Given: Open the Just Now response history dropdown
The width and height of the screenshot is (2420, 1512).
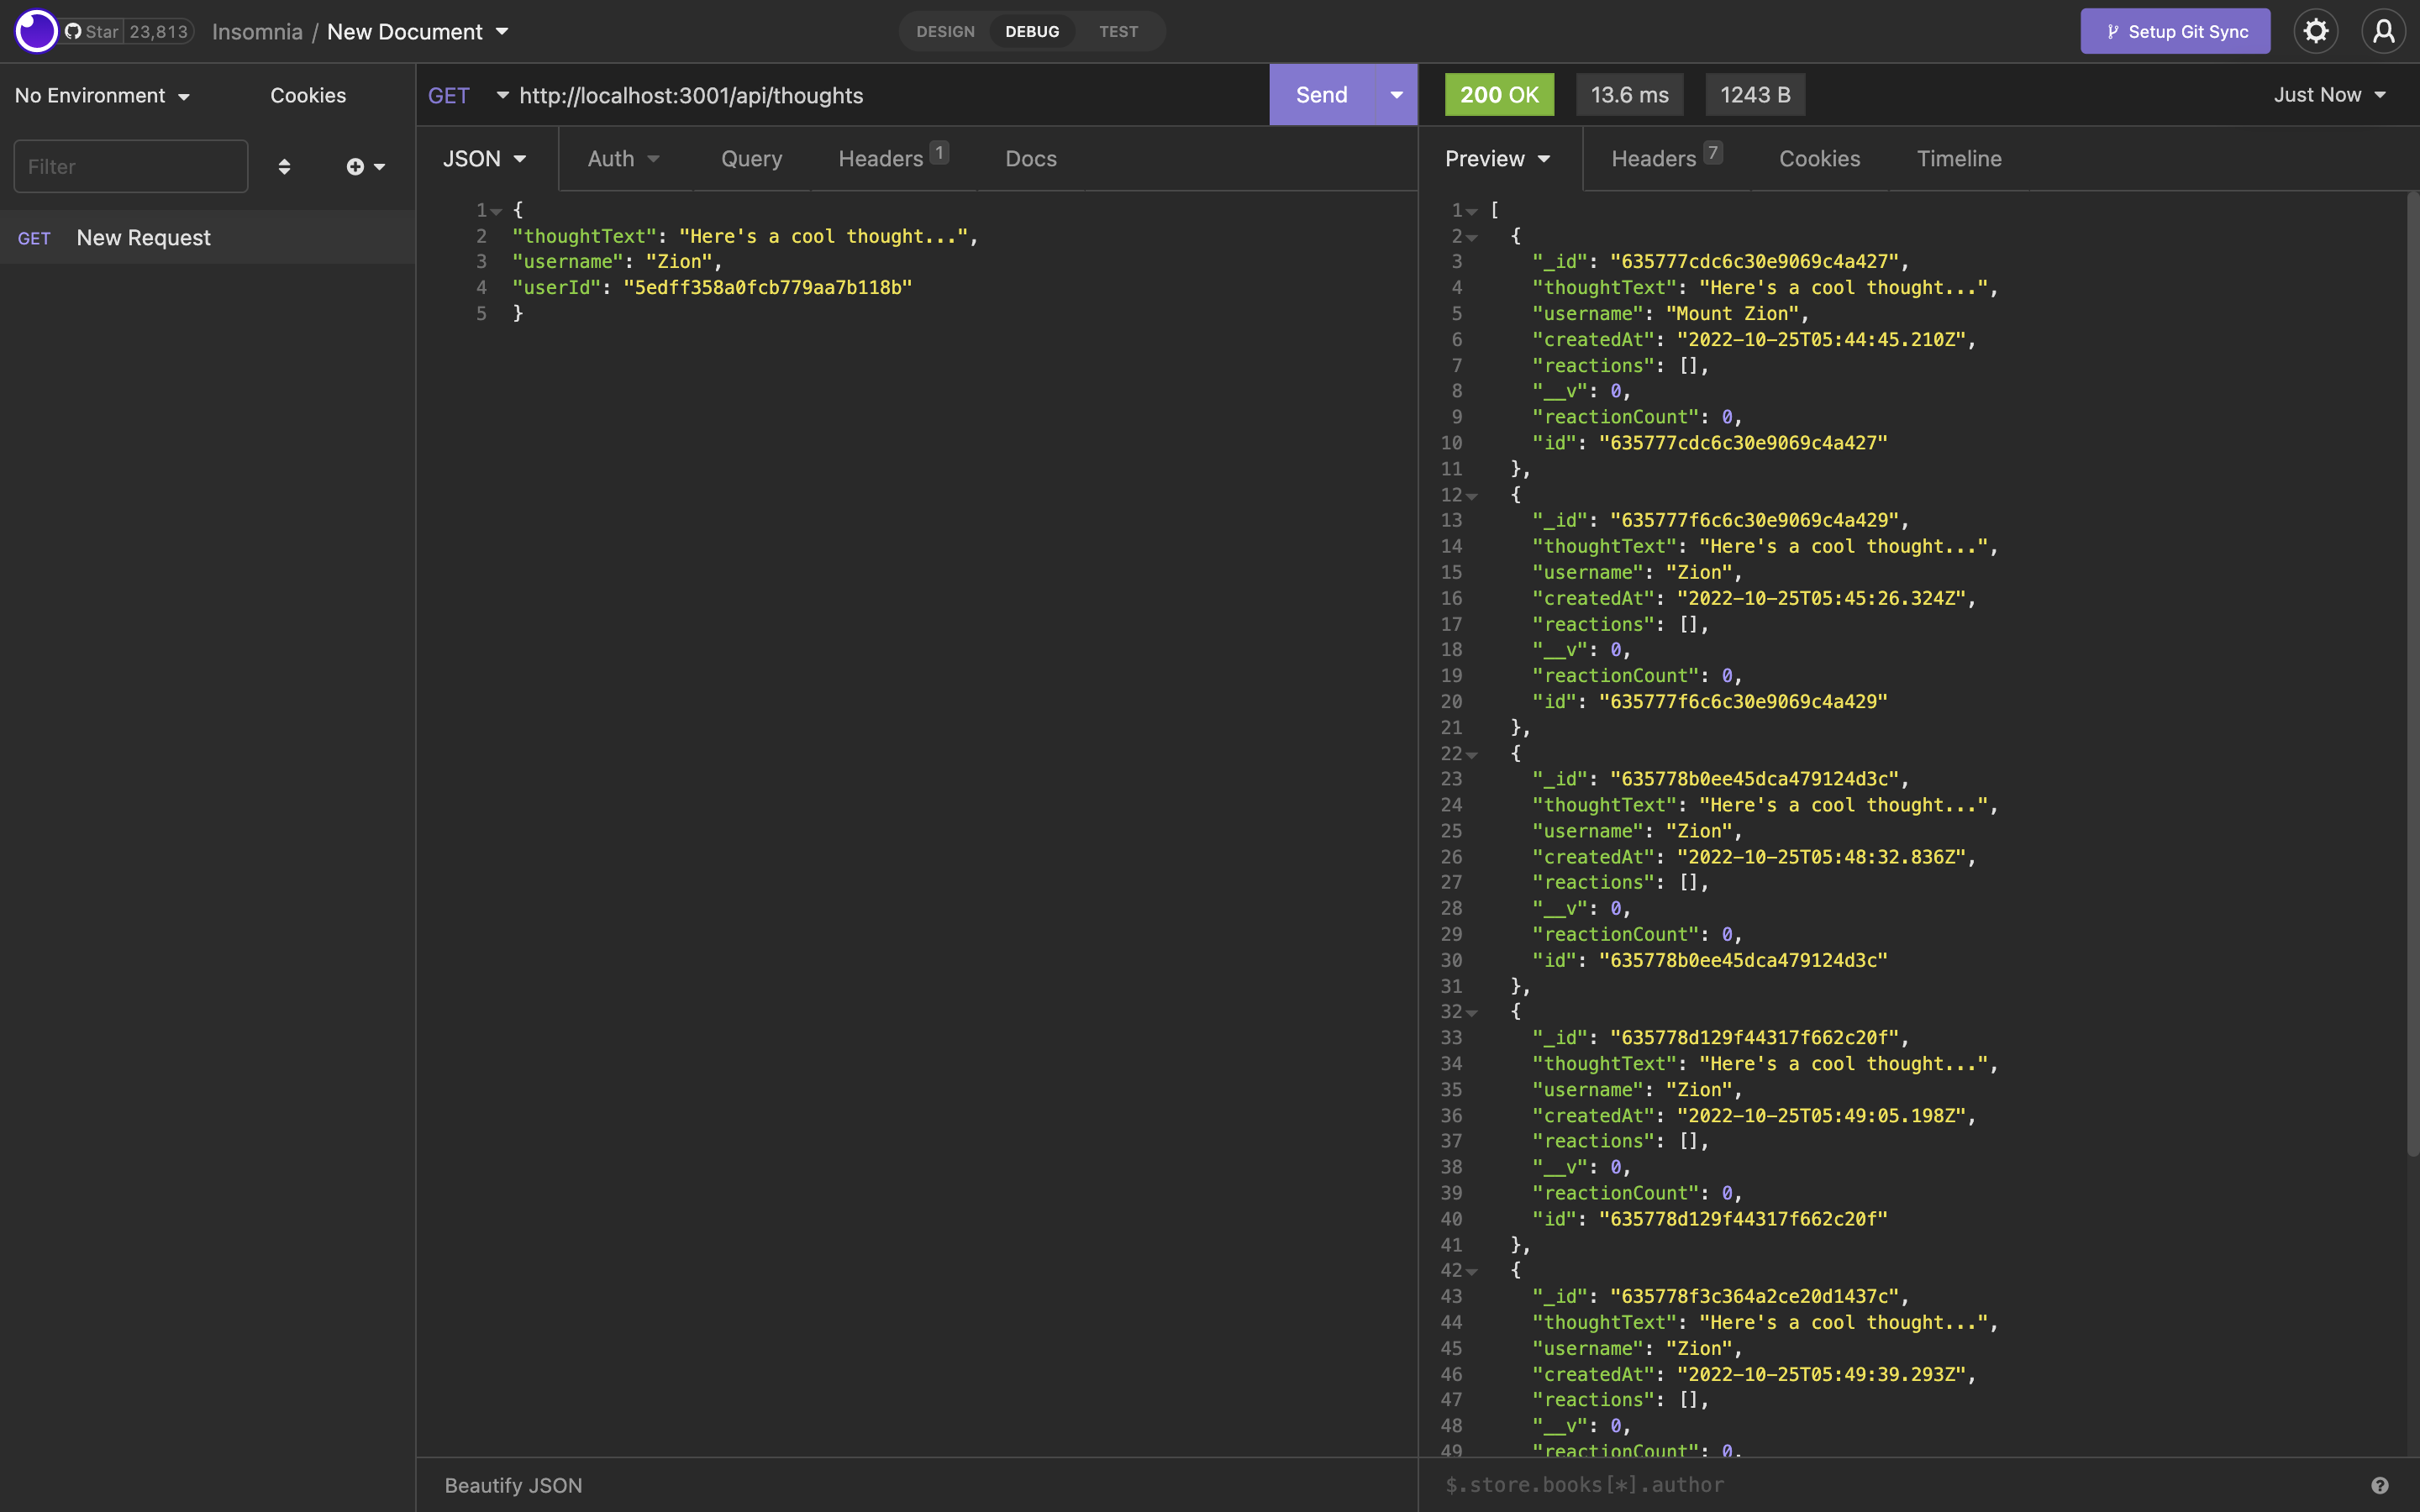Looking at the screenshot, I should click(2329, 94).
